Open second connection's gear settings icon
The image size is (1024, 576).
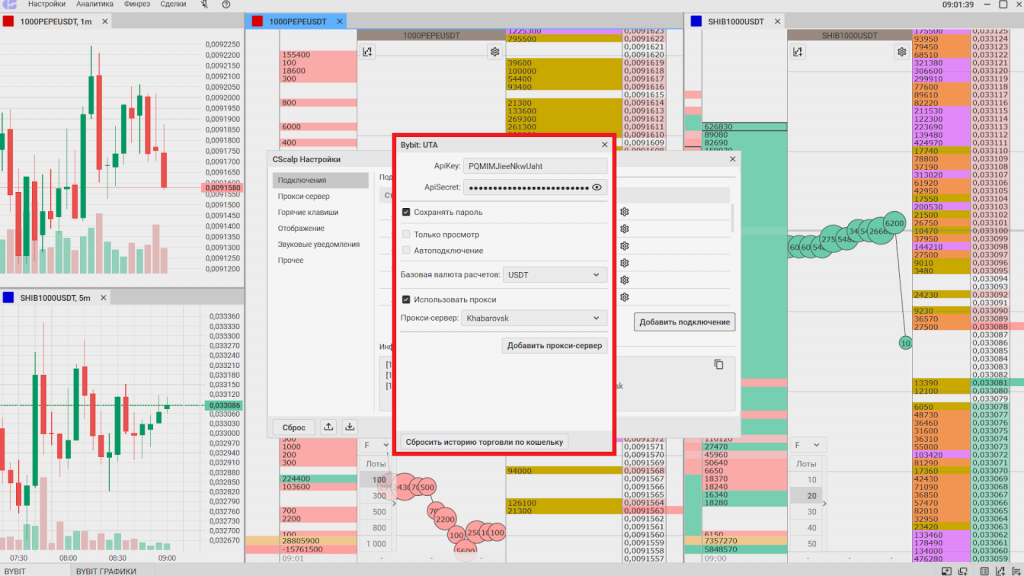(x=624, y=229)
